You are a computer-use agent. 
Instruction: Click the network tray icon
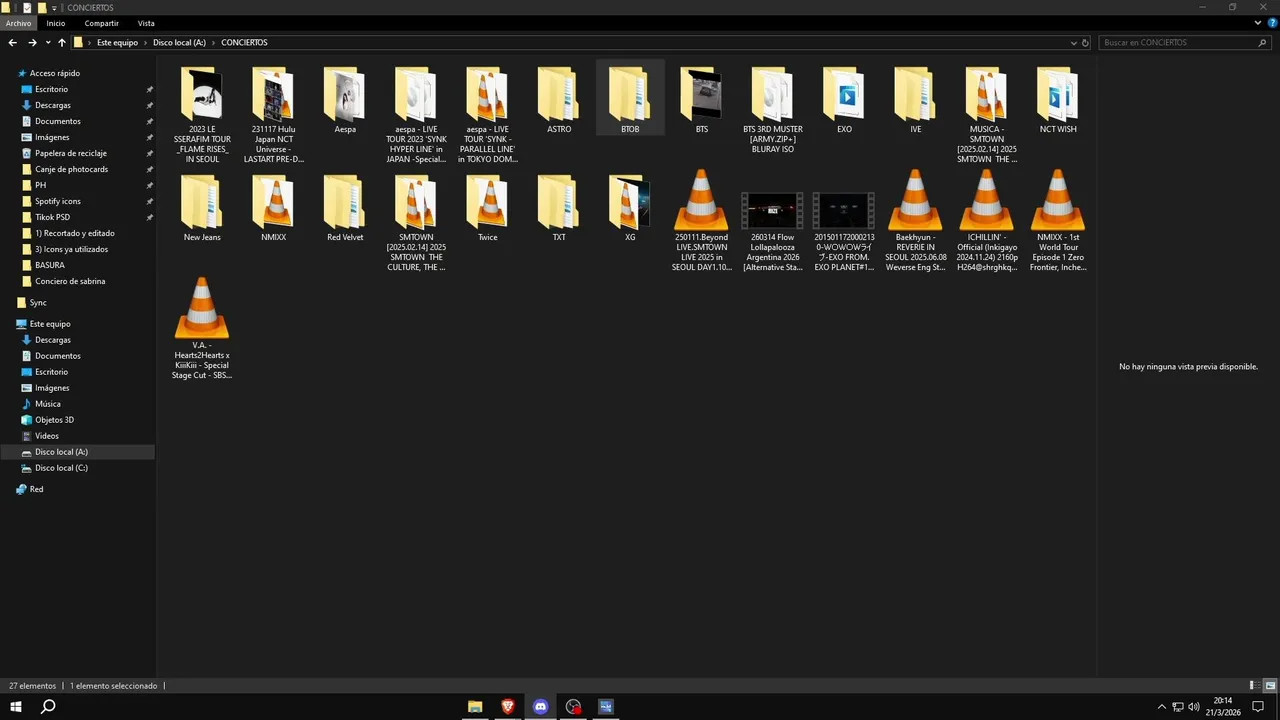(x=1177, y=707)
